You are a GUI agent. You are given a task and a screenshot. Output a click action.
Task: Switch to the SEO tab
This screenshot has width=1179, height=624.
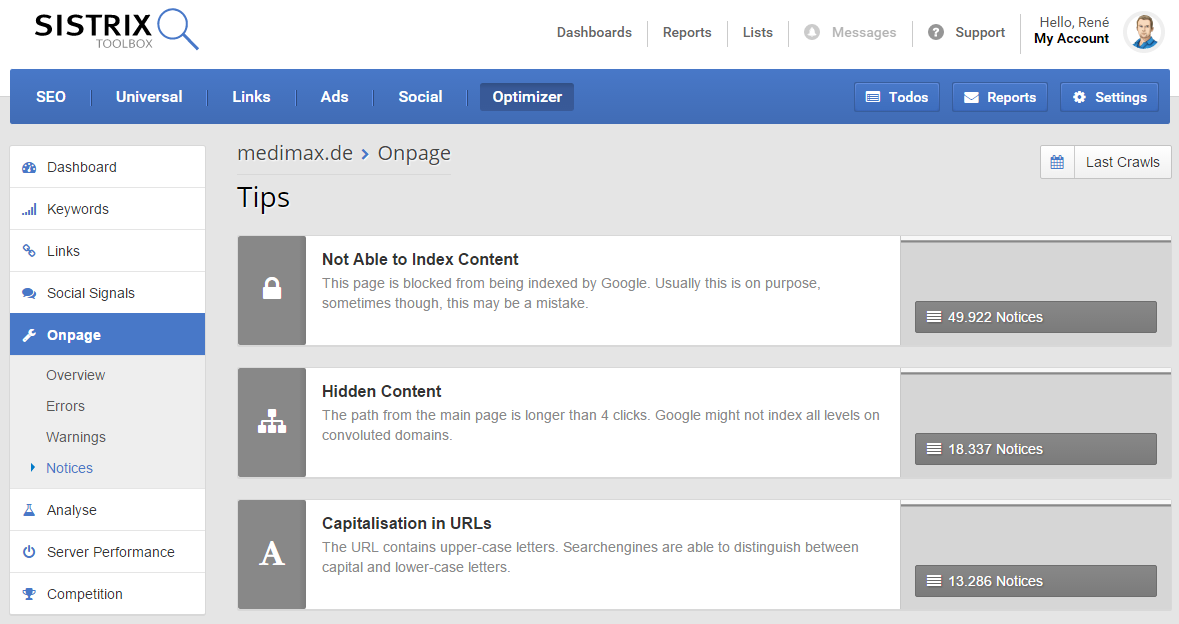(51, 97)
